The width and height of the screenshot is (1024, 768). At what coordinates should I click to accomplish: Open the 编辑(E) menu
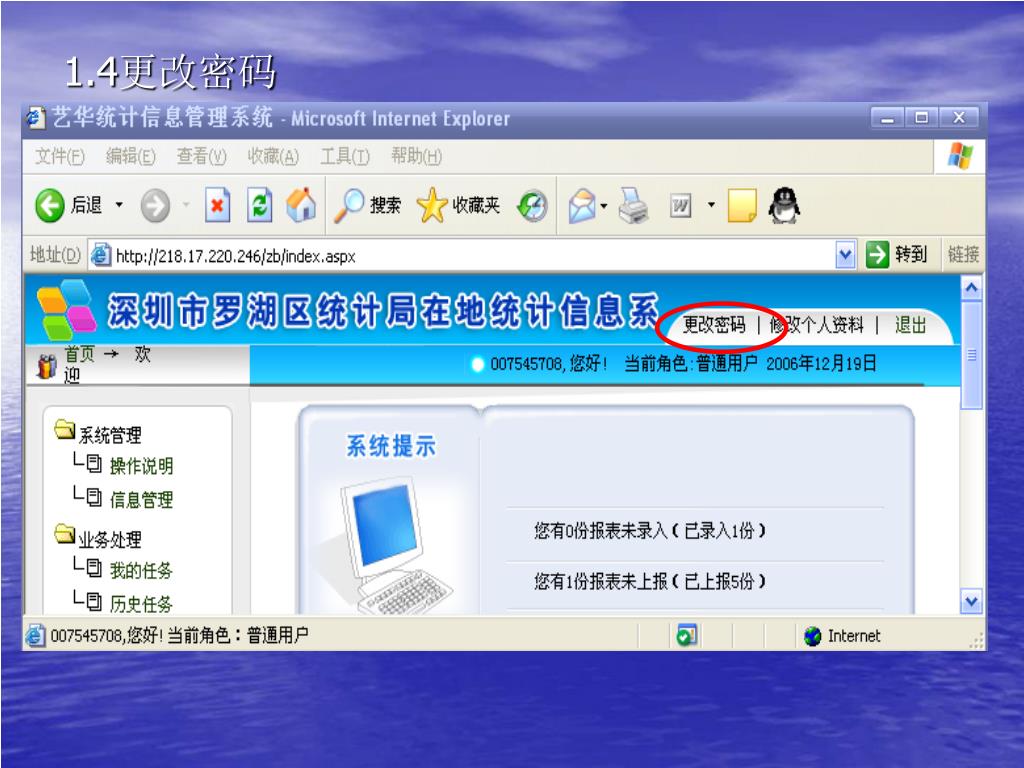point(131,157)
